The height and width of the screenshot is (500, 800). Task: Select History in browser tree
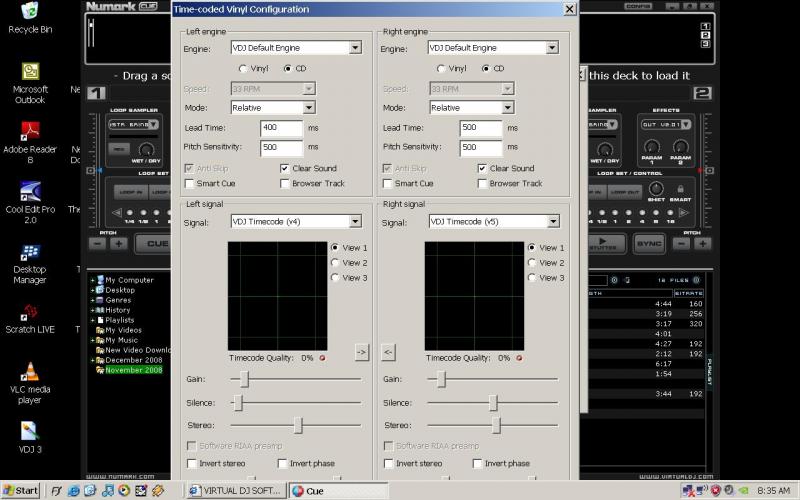click(x=117, y=310)
